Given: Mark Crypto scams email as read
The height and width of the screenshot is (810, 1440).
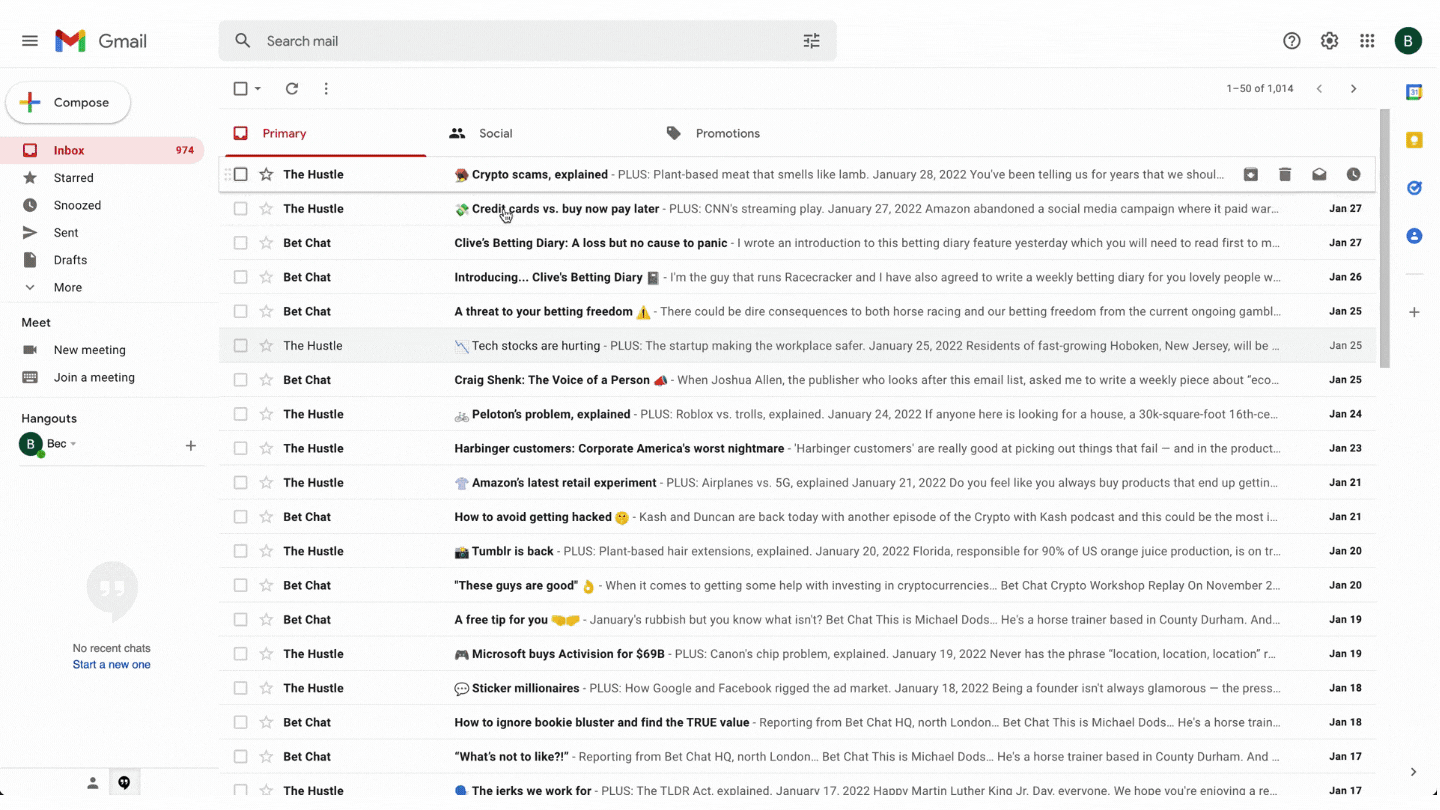Looking at the screenshot, I should [1319, 175].
